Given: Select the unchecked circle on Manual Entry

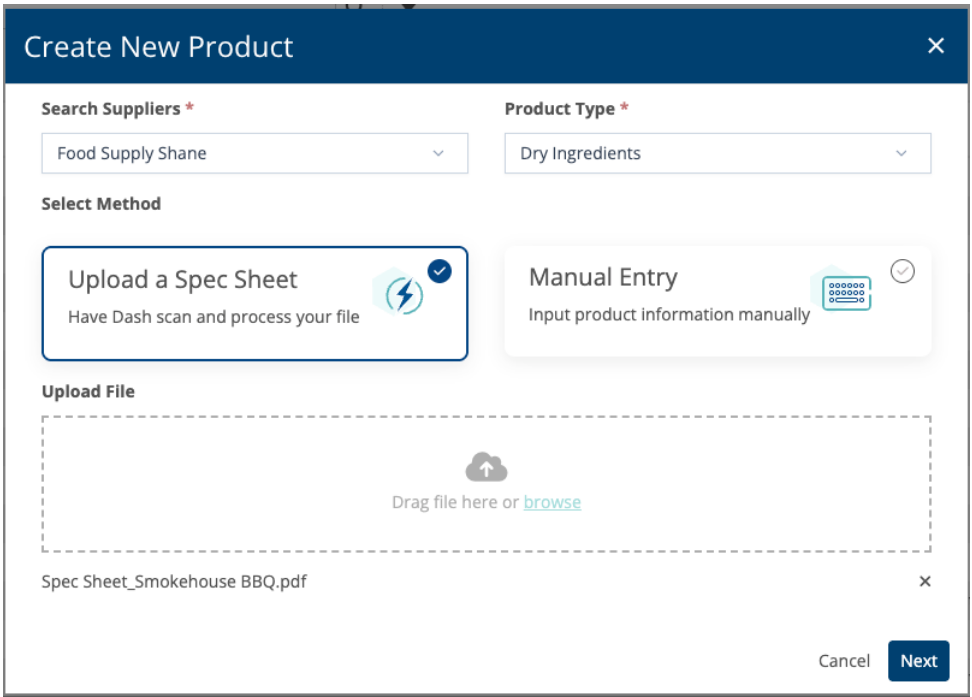Looking at the screenshot, I should 902,271.
